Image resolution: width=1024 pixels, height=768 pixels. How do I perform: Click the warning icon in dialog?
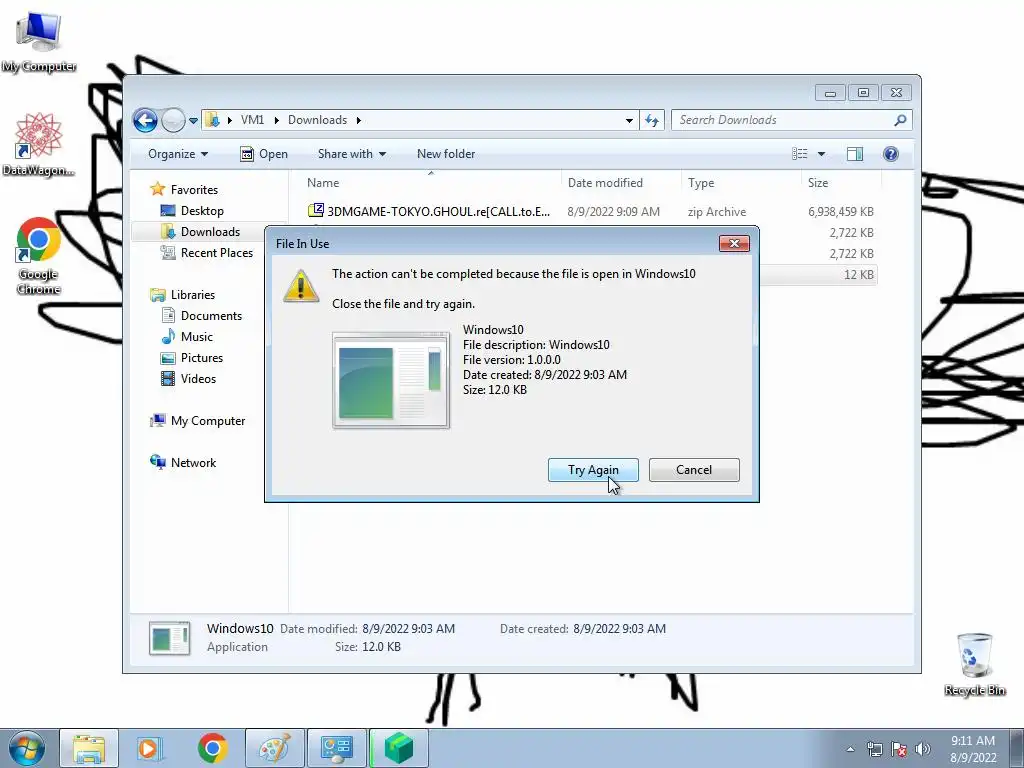(x=301, y=286)
